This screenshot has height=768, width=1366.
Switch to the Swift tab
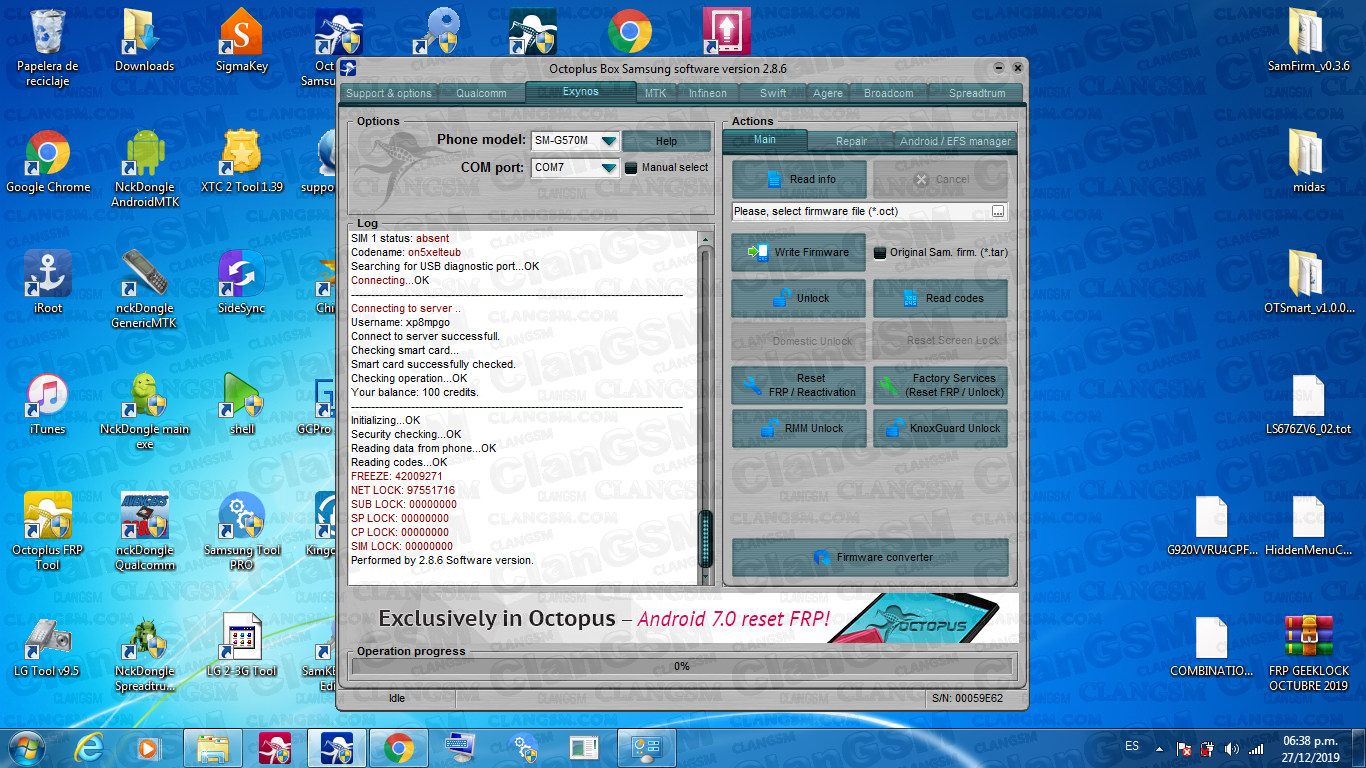(x=773, y=93)
